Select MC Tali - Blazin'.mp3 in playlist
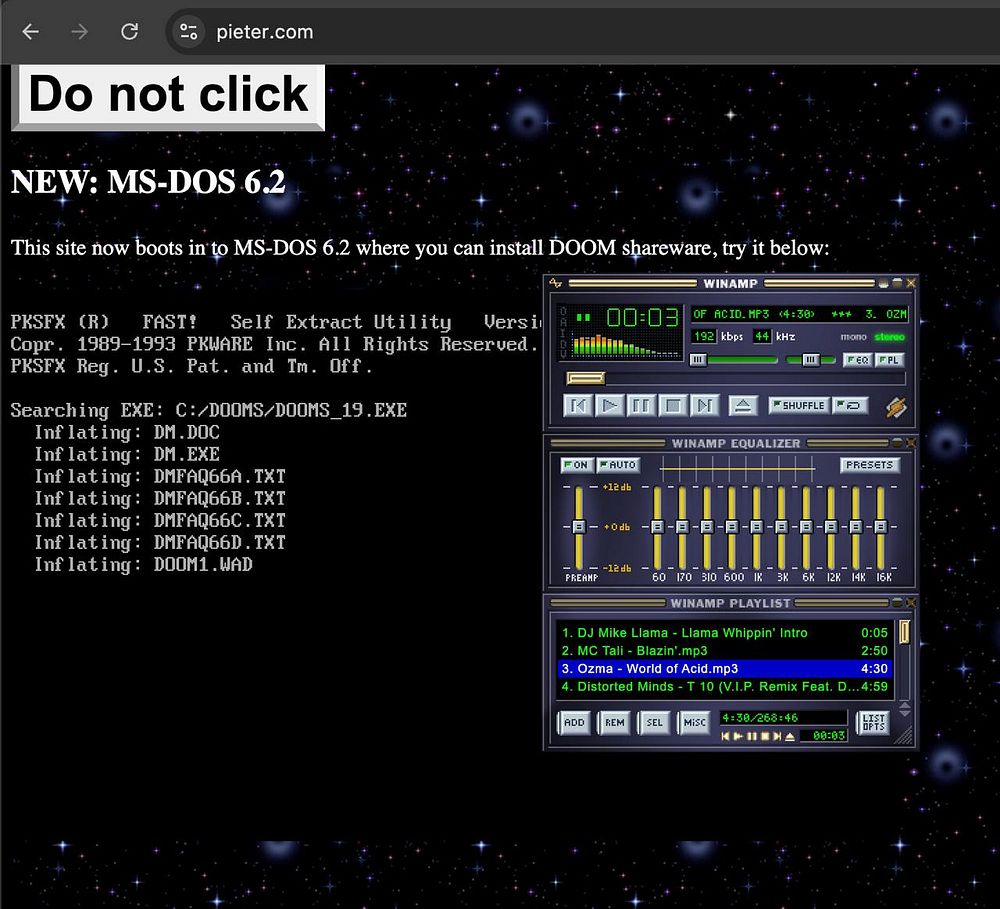 pos(724,651)
